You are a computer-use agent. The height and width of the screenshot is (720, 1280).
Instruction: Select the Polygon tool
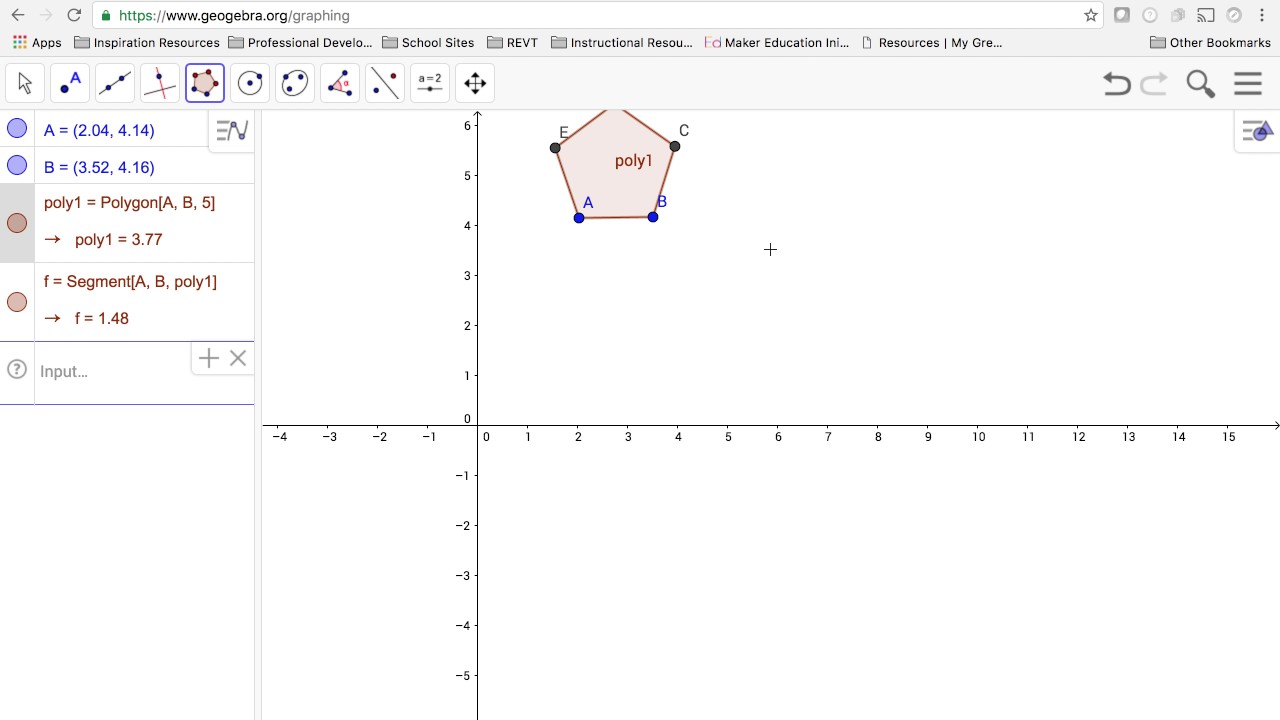pyautogui.click(x=205, y=83)
